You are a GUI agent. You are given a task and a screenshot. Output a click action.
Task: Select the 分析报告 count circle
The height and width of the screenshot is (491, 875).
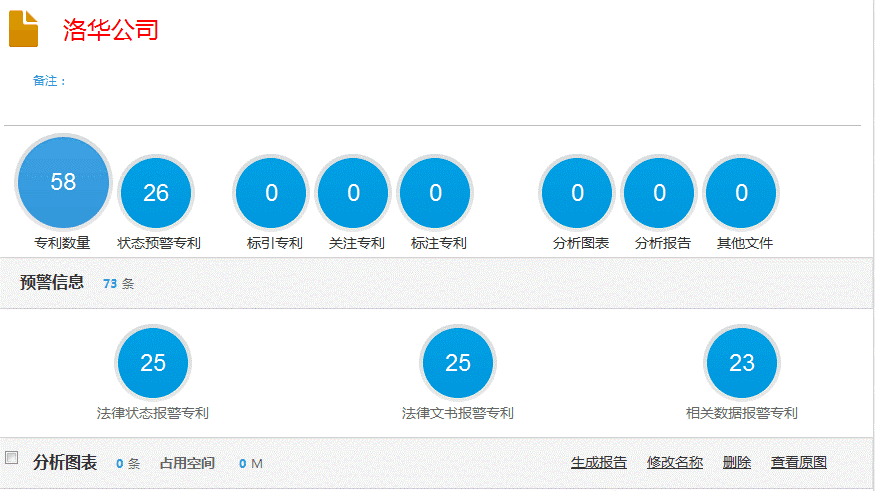pyautogui.click(x=659, y=193)
